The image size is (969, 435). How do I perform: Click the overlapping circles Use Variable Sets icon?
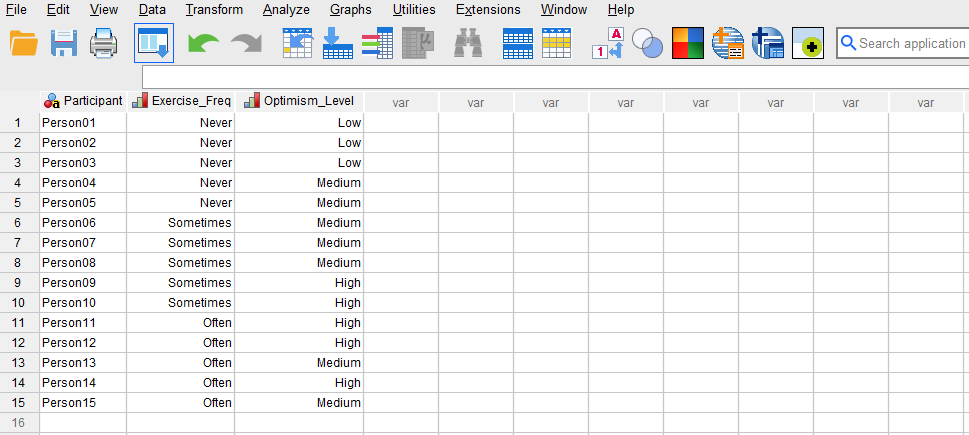coord(648,43)
